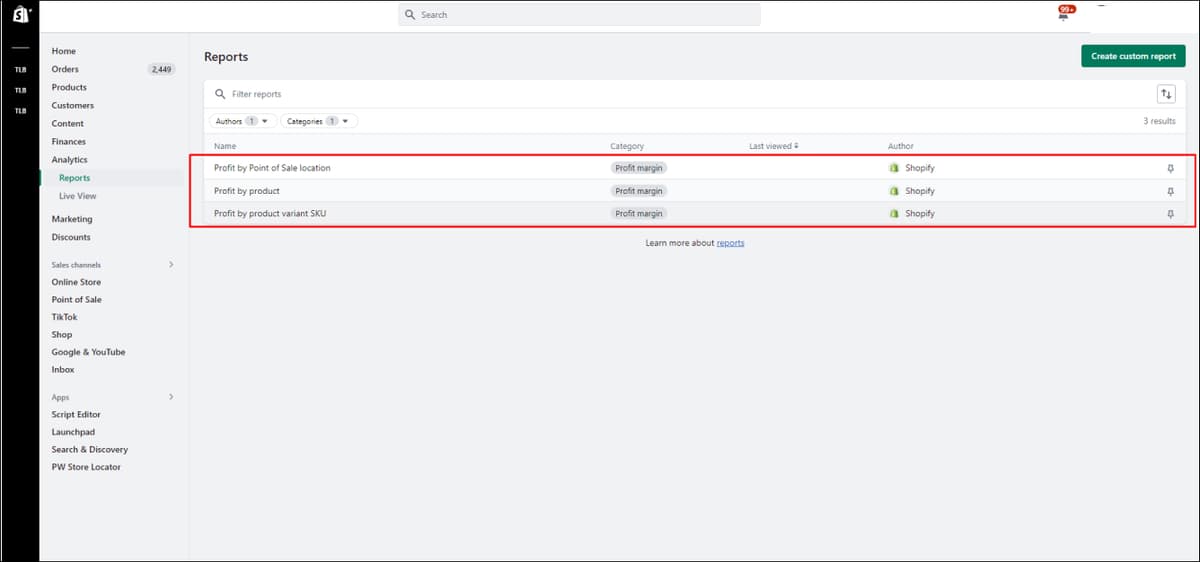Follow the reports help link
This screenshot has height=562, width=1200.
click(730, 243)
